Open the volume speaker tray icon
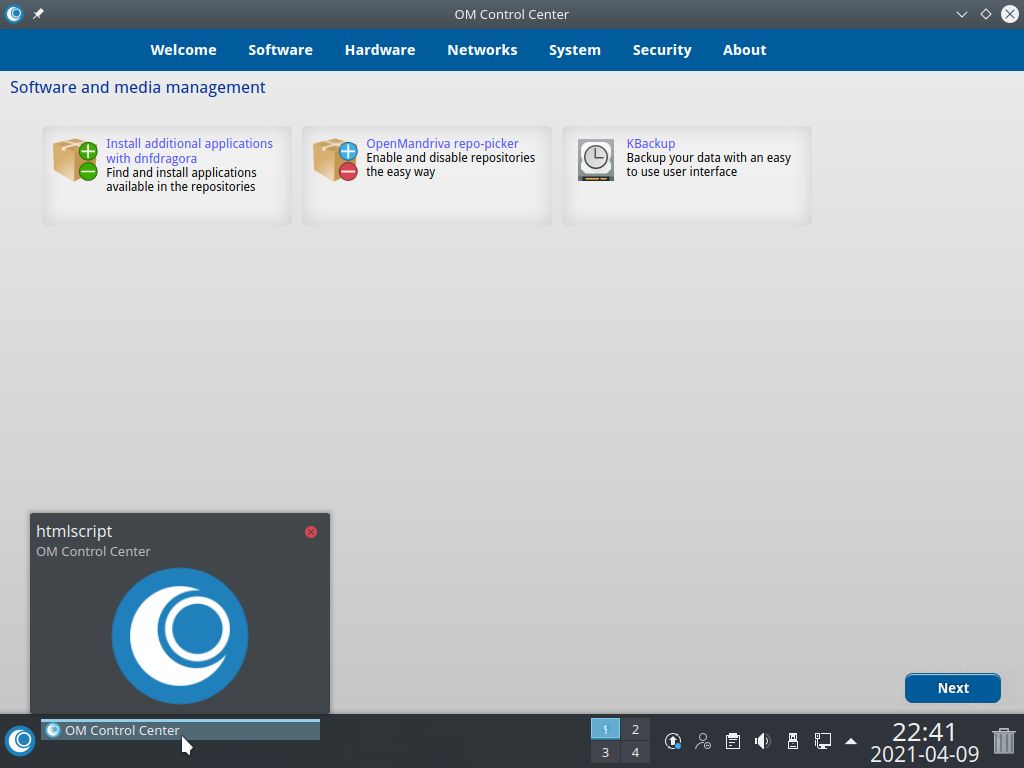 tap(762, 741)
